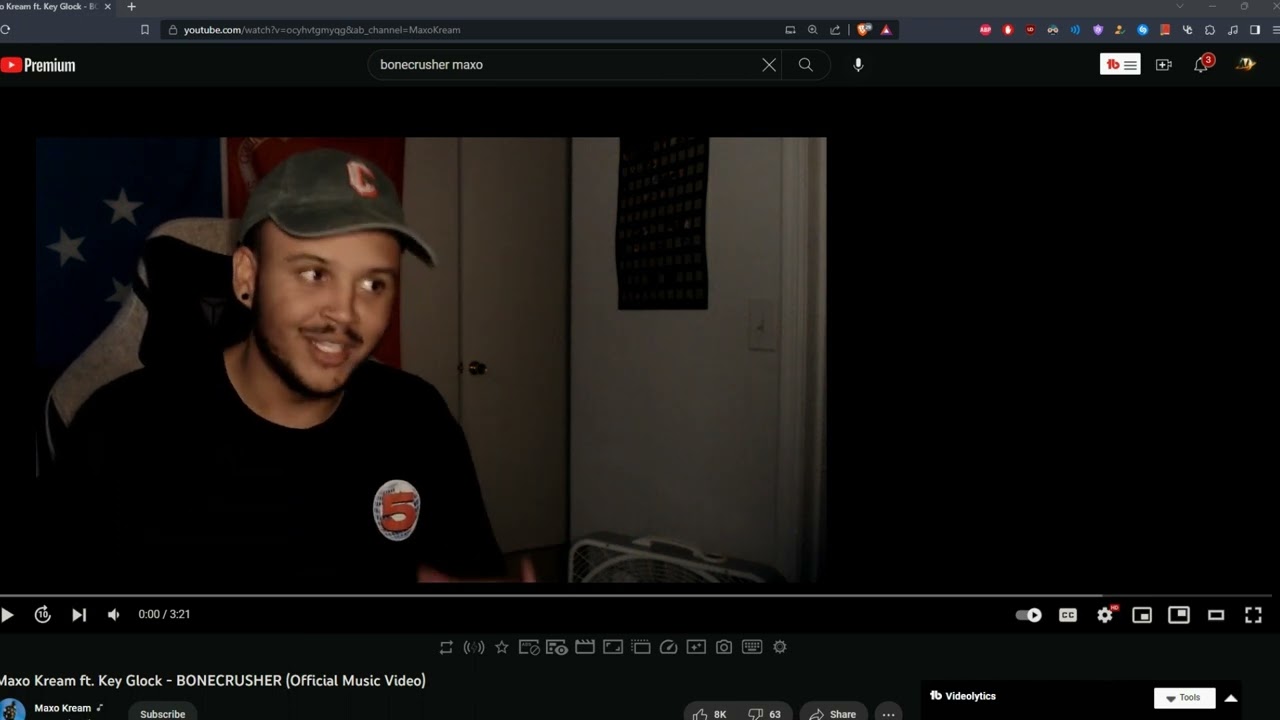Click the resize player icon
Screen dimensions: 1280x720
[x=613, y=647]
